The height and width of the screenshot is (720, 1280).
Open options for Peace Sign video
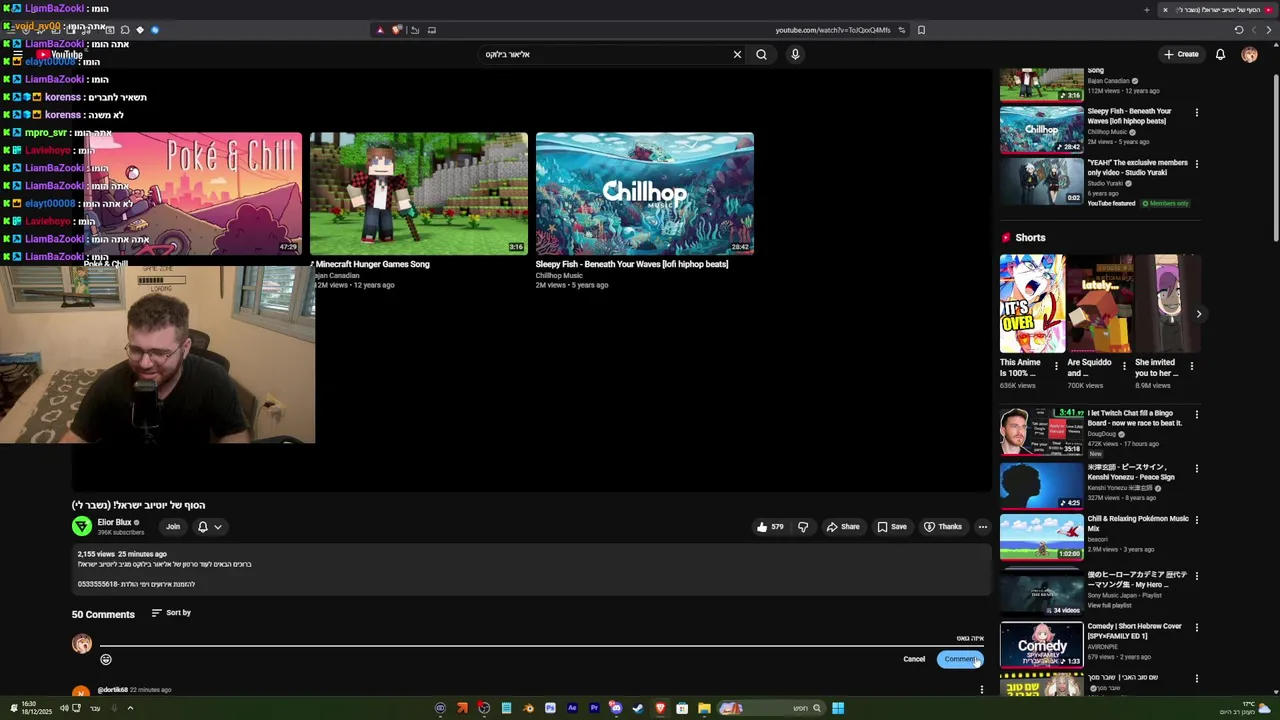1196,468
